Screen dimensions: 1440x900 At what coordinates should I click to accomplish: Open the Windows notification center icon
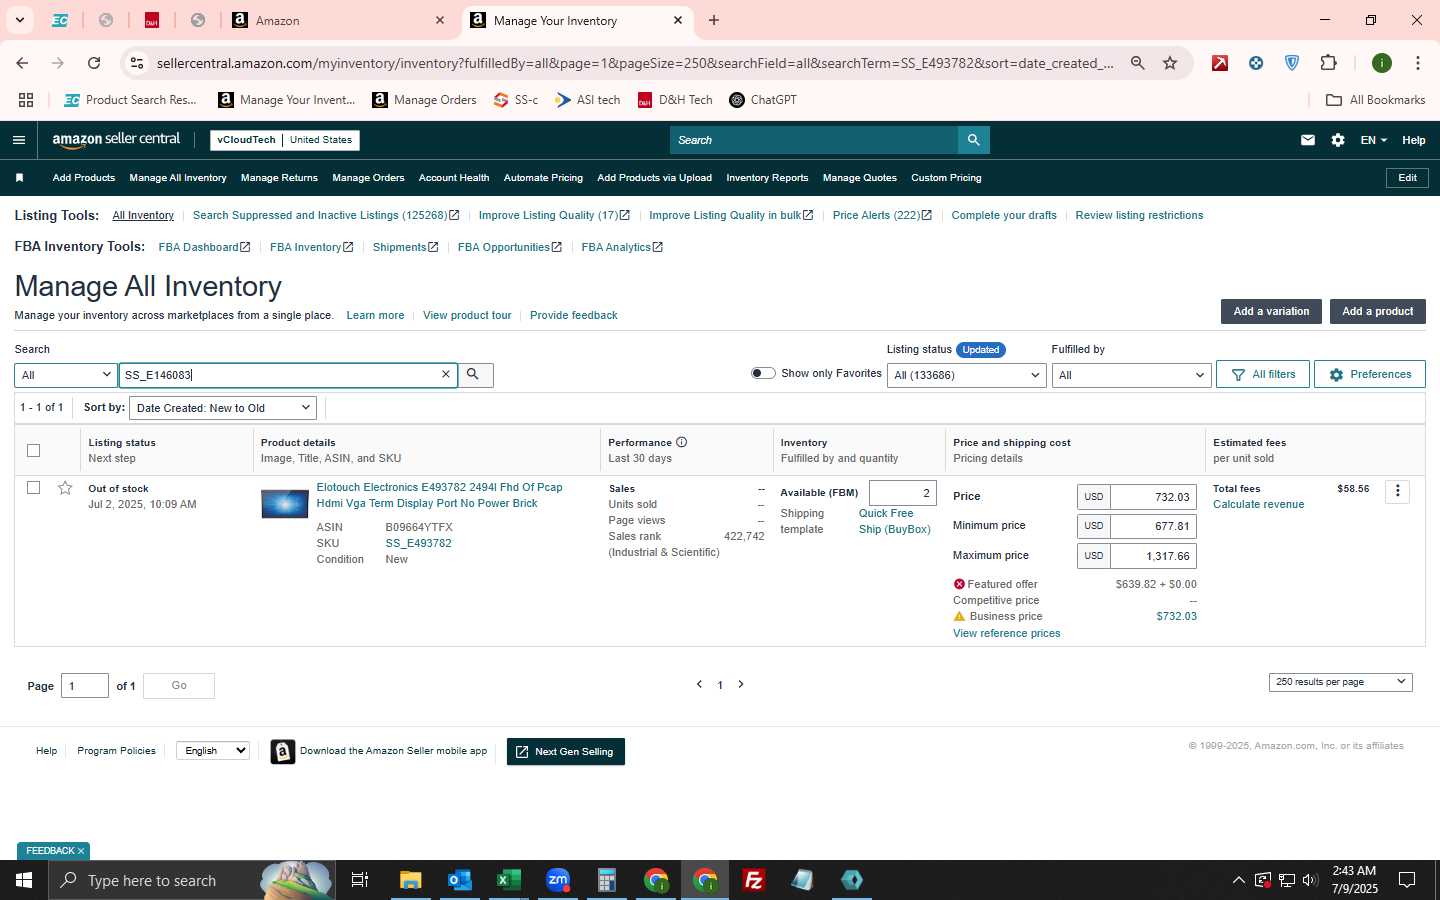1407,880
